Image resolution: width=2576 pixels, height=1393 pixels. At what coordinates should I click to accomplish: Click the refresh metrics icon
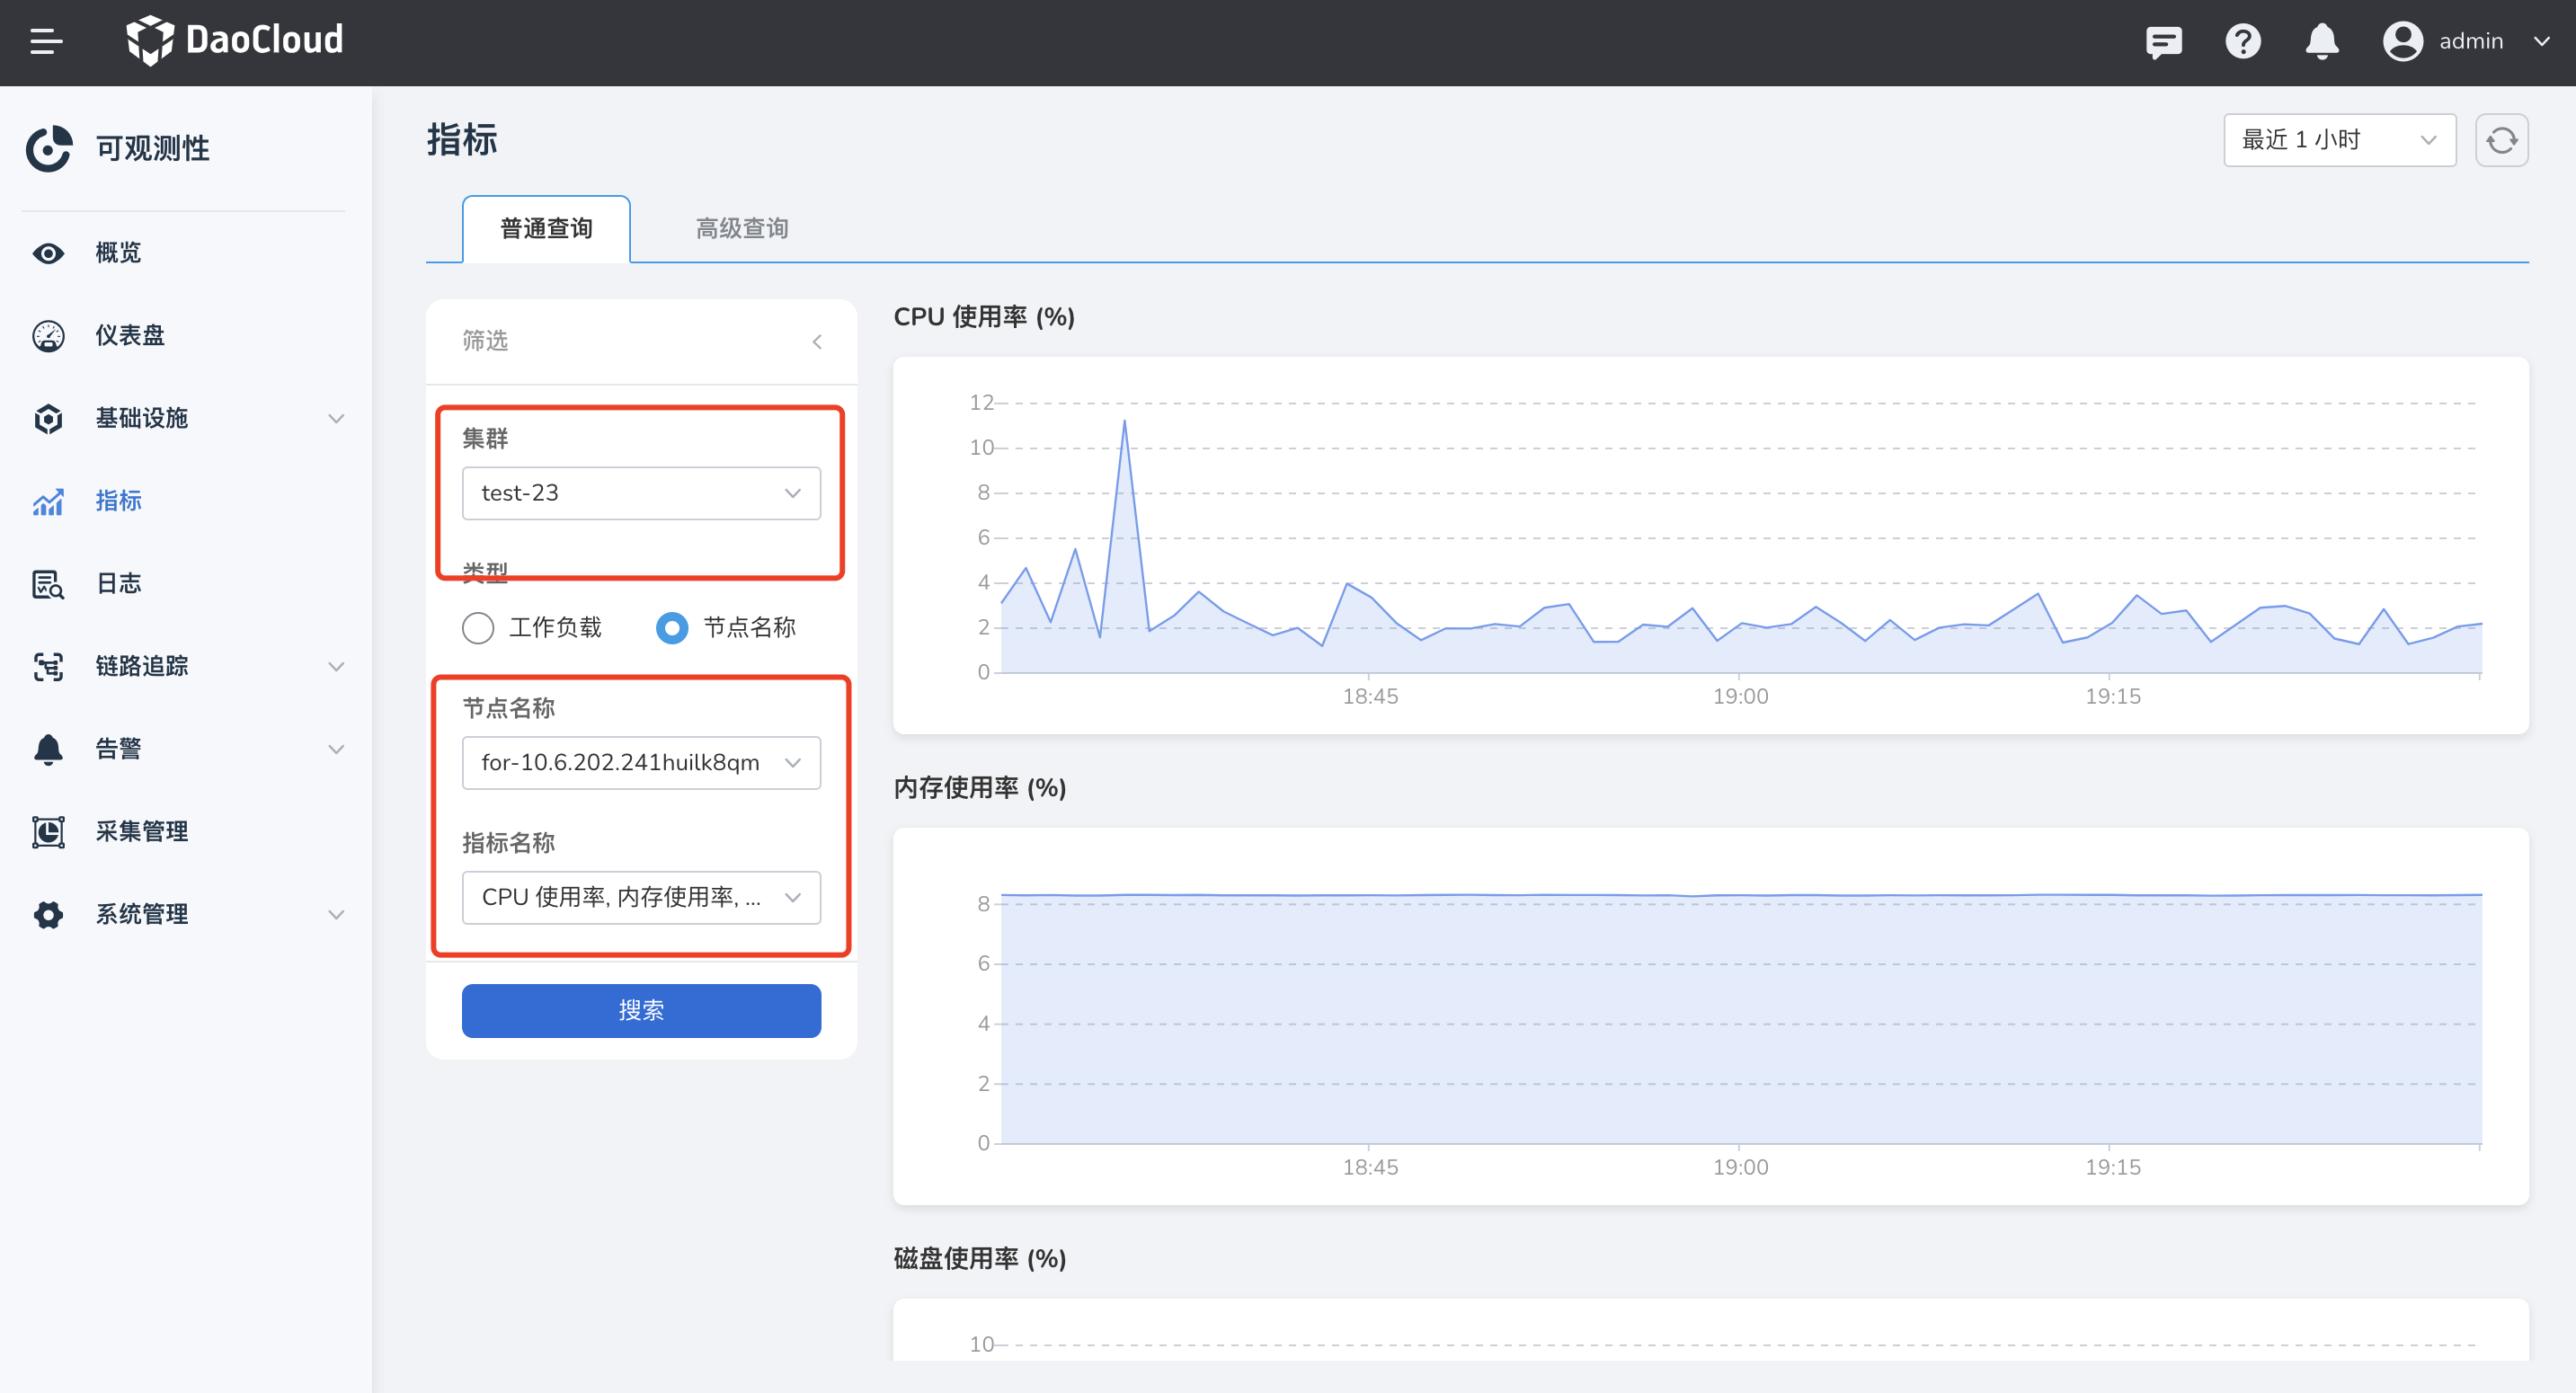2501,140
